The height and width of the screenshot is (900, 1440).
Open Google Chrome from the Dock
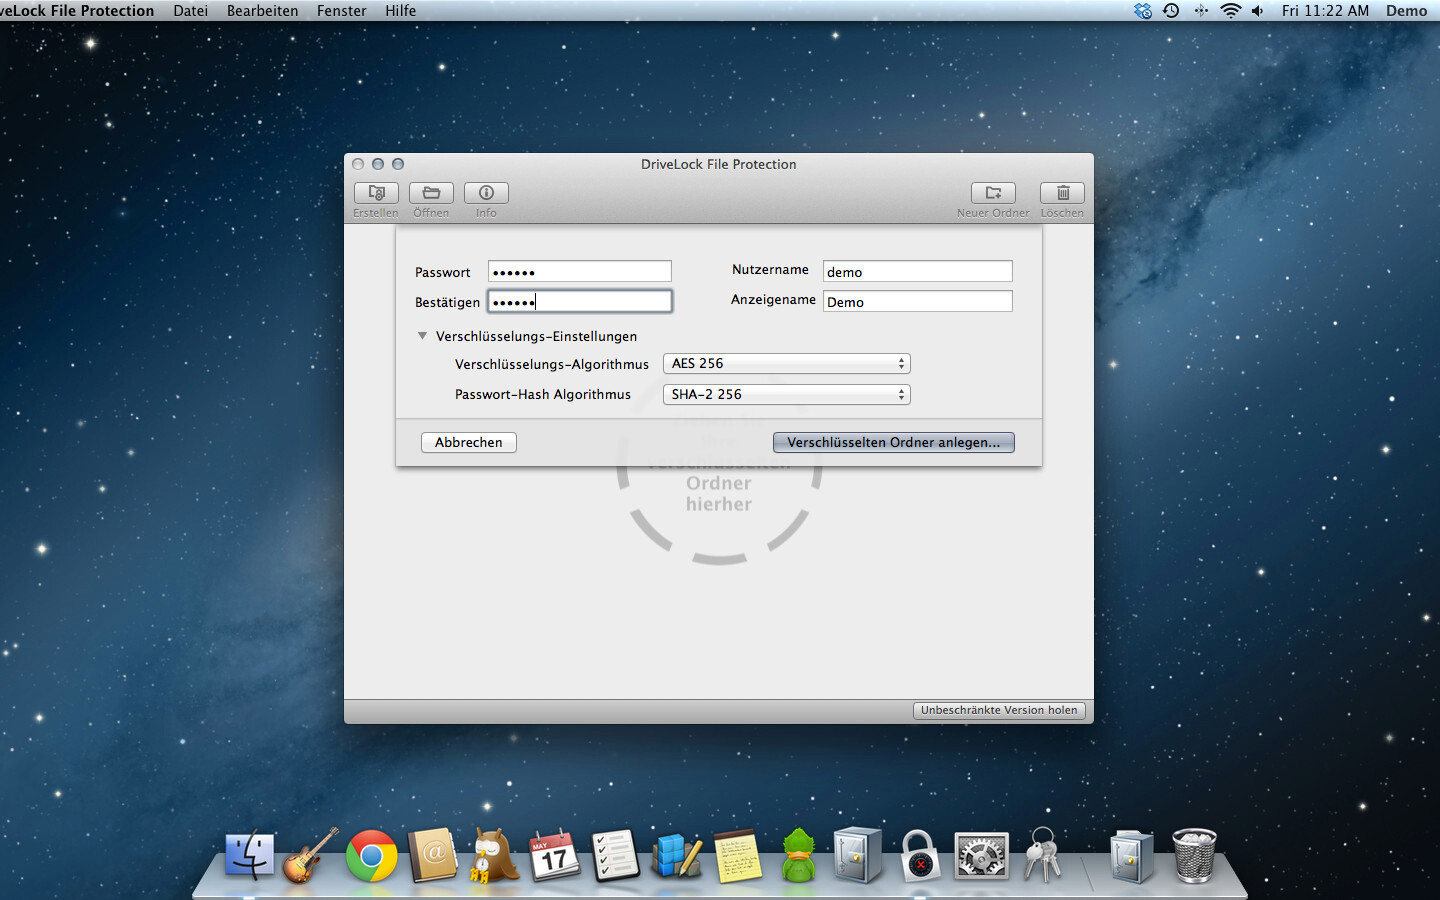click(371, 856)
